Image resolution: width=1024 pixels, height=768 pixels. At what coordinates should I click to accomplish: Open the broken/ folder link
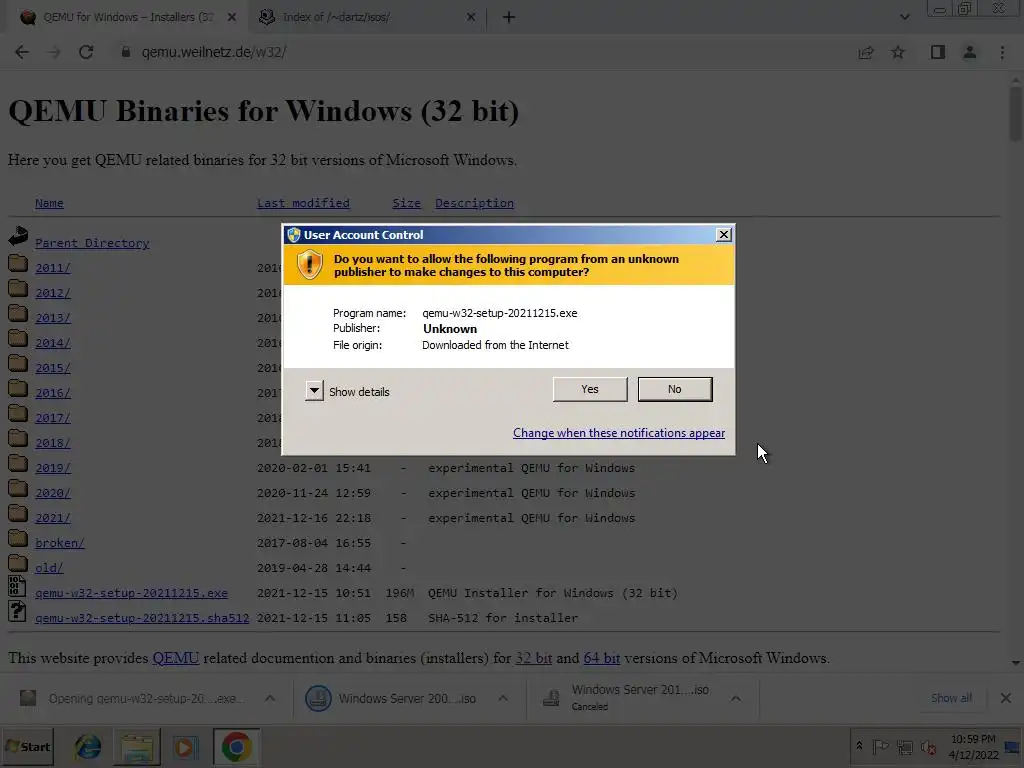[59, 543]
